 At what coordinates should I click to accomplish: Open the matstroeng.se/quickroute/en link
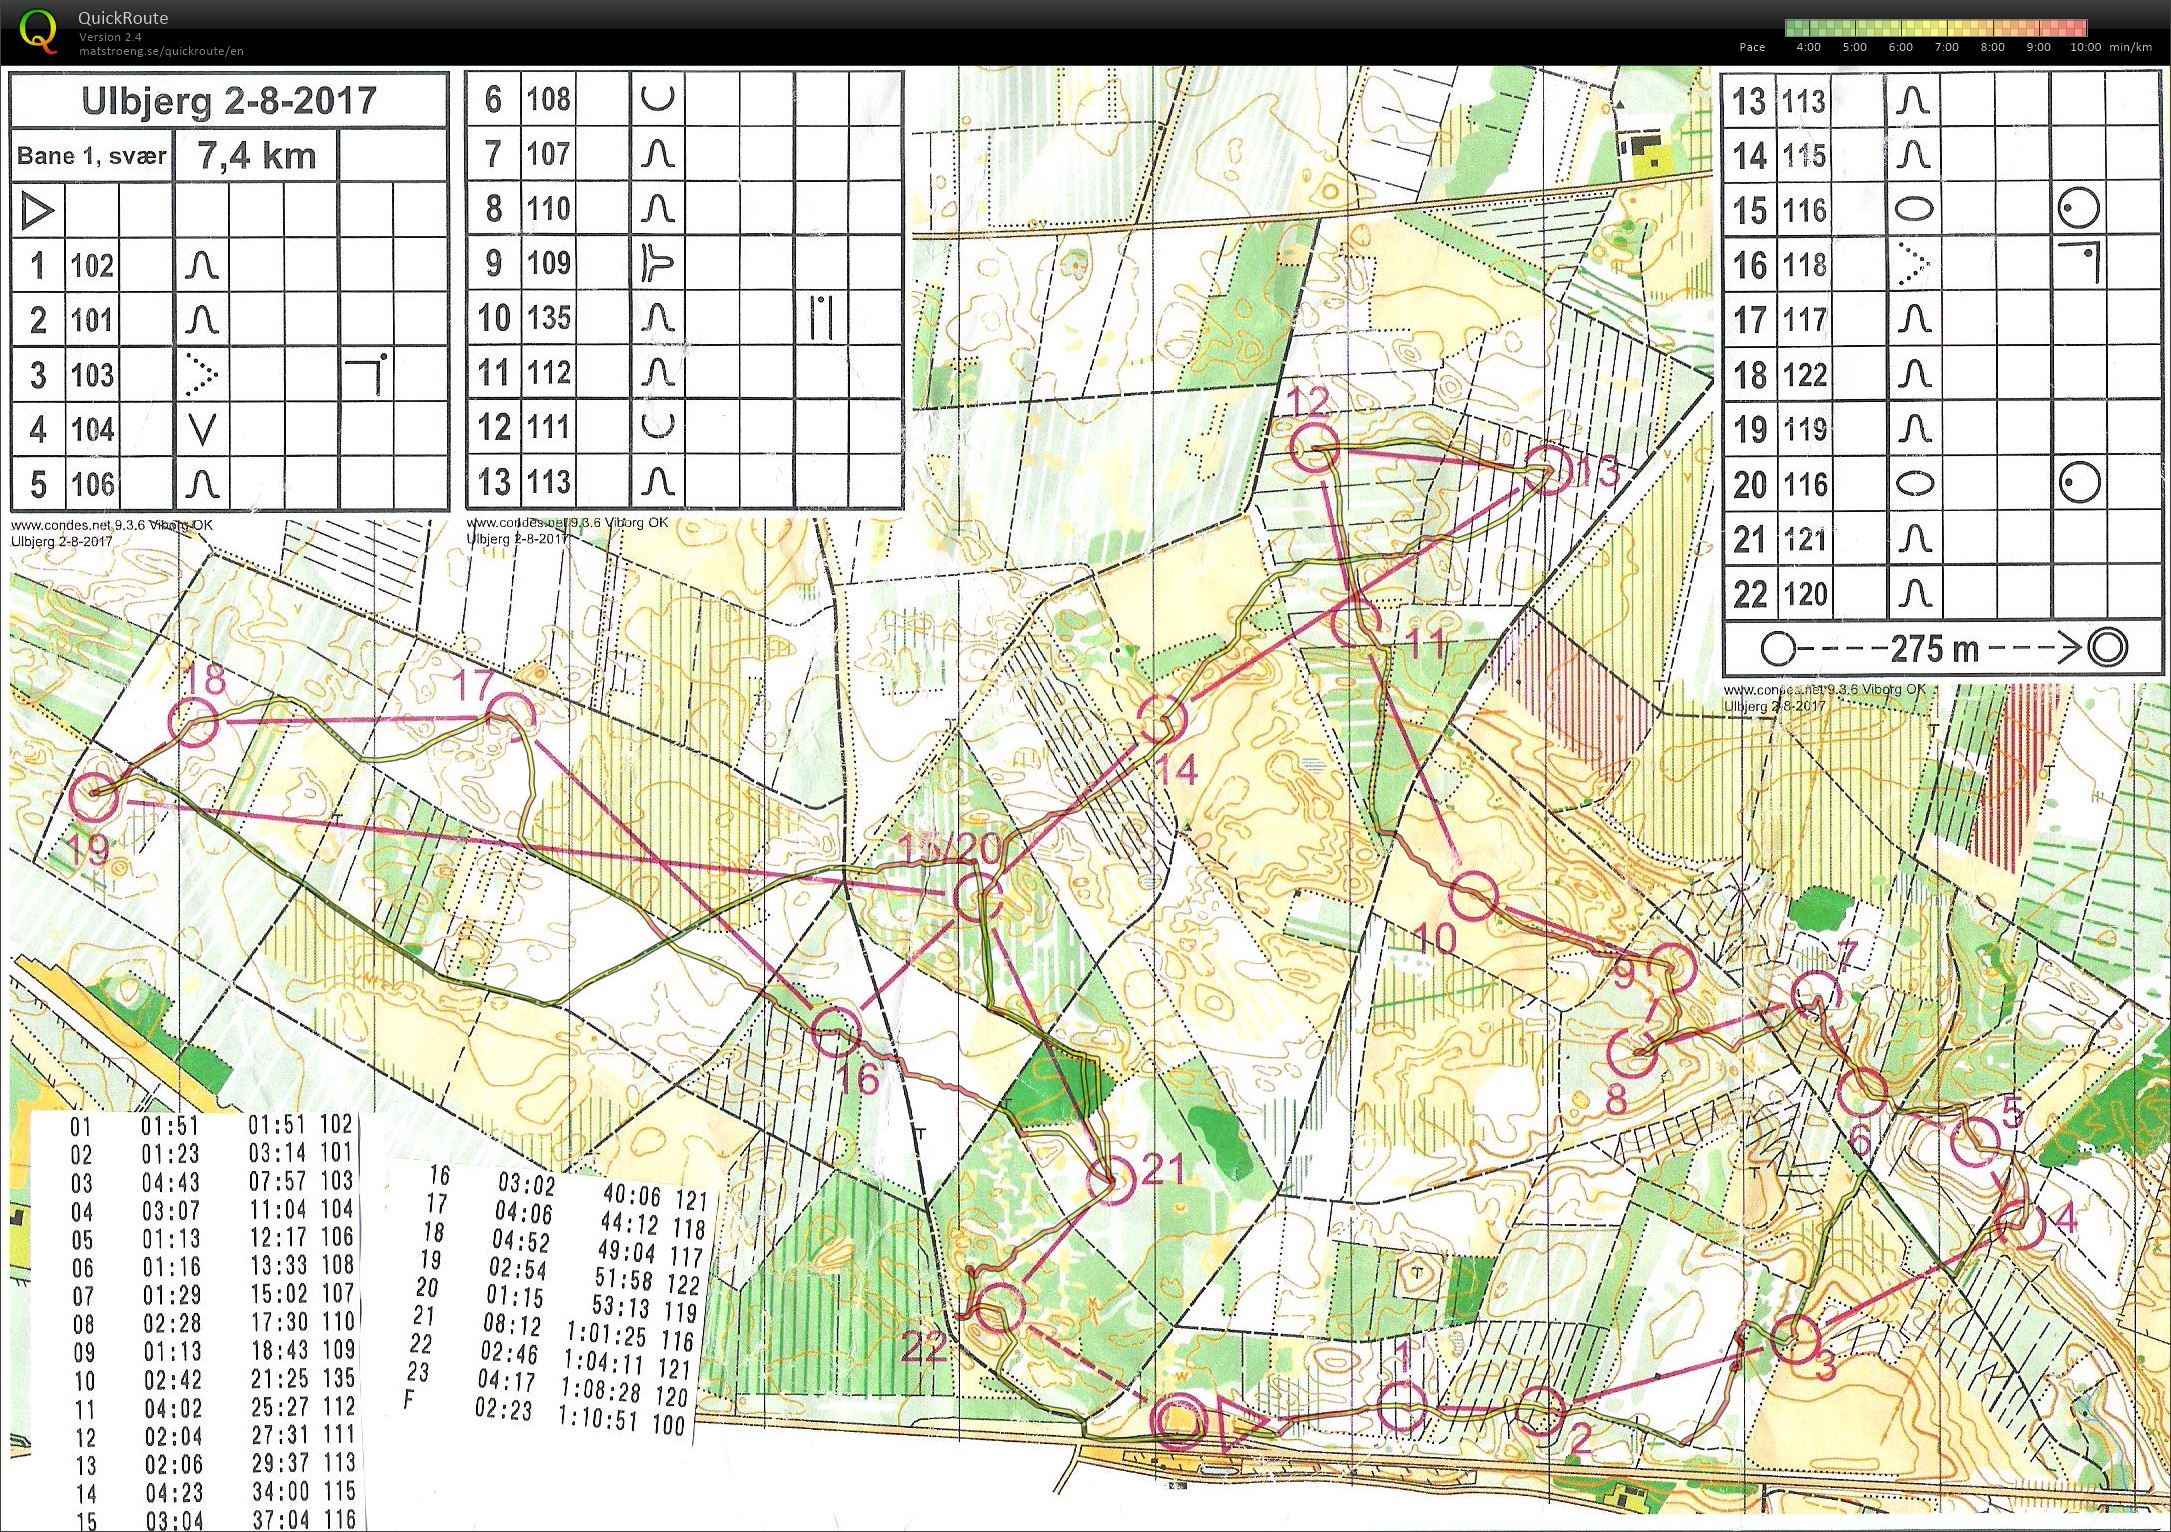(x=161, y=51)
